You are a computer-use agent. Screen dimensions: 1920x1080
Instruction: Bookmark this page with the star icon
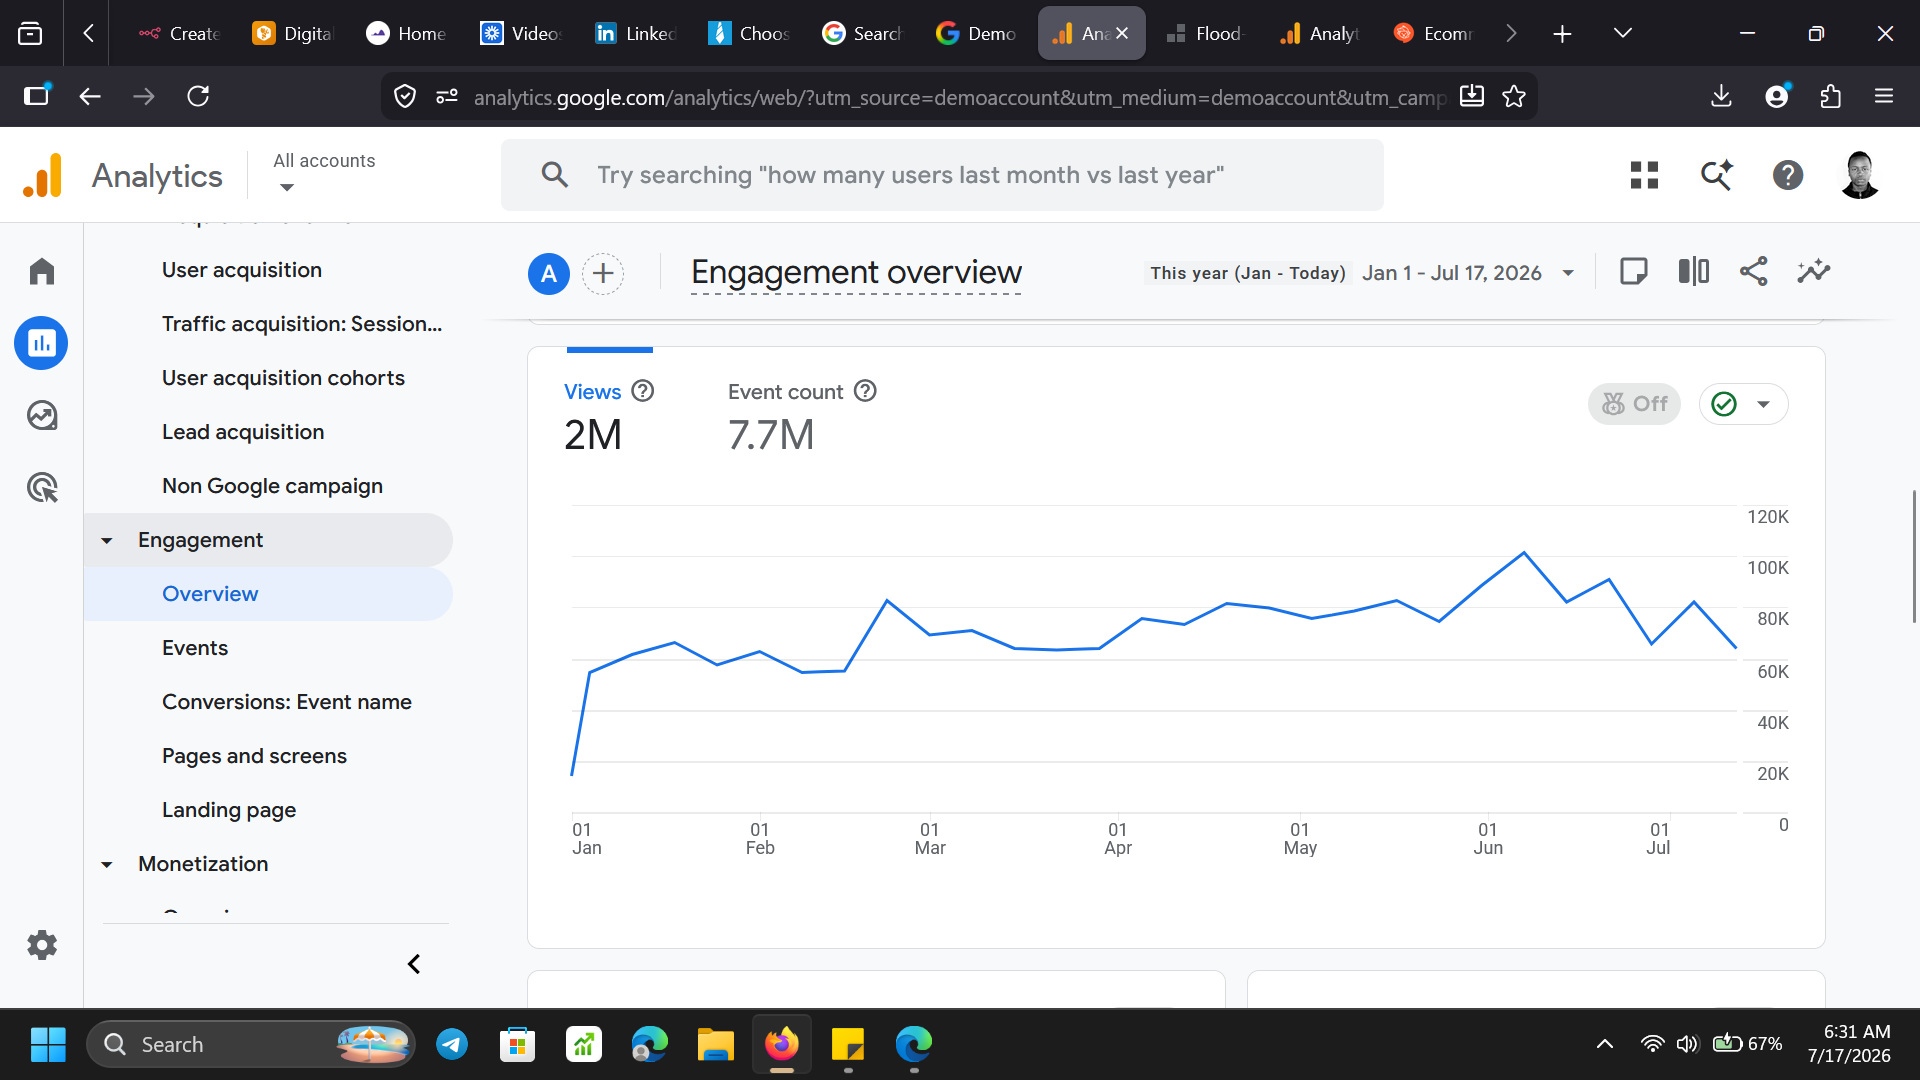(1514, 96)
